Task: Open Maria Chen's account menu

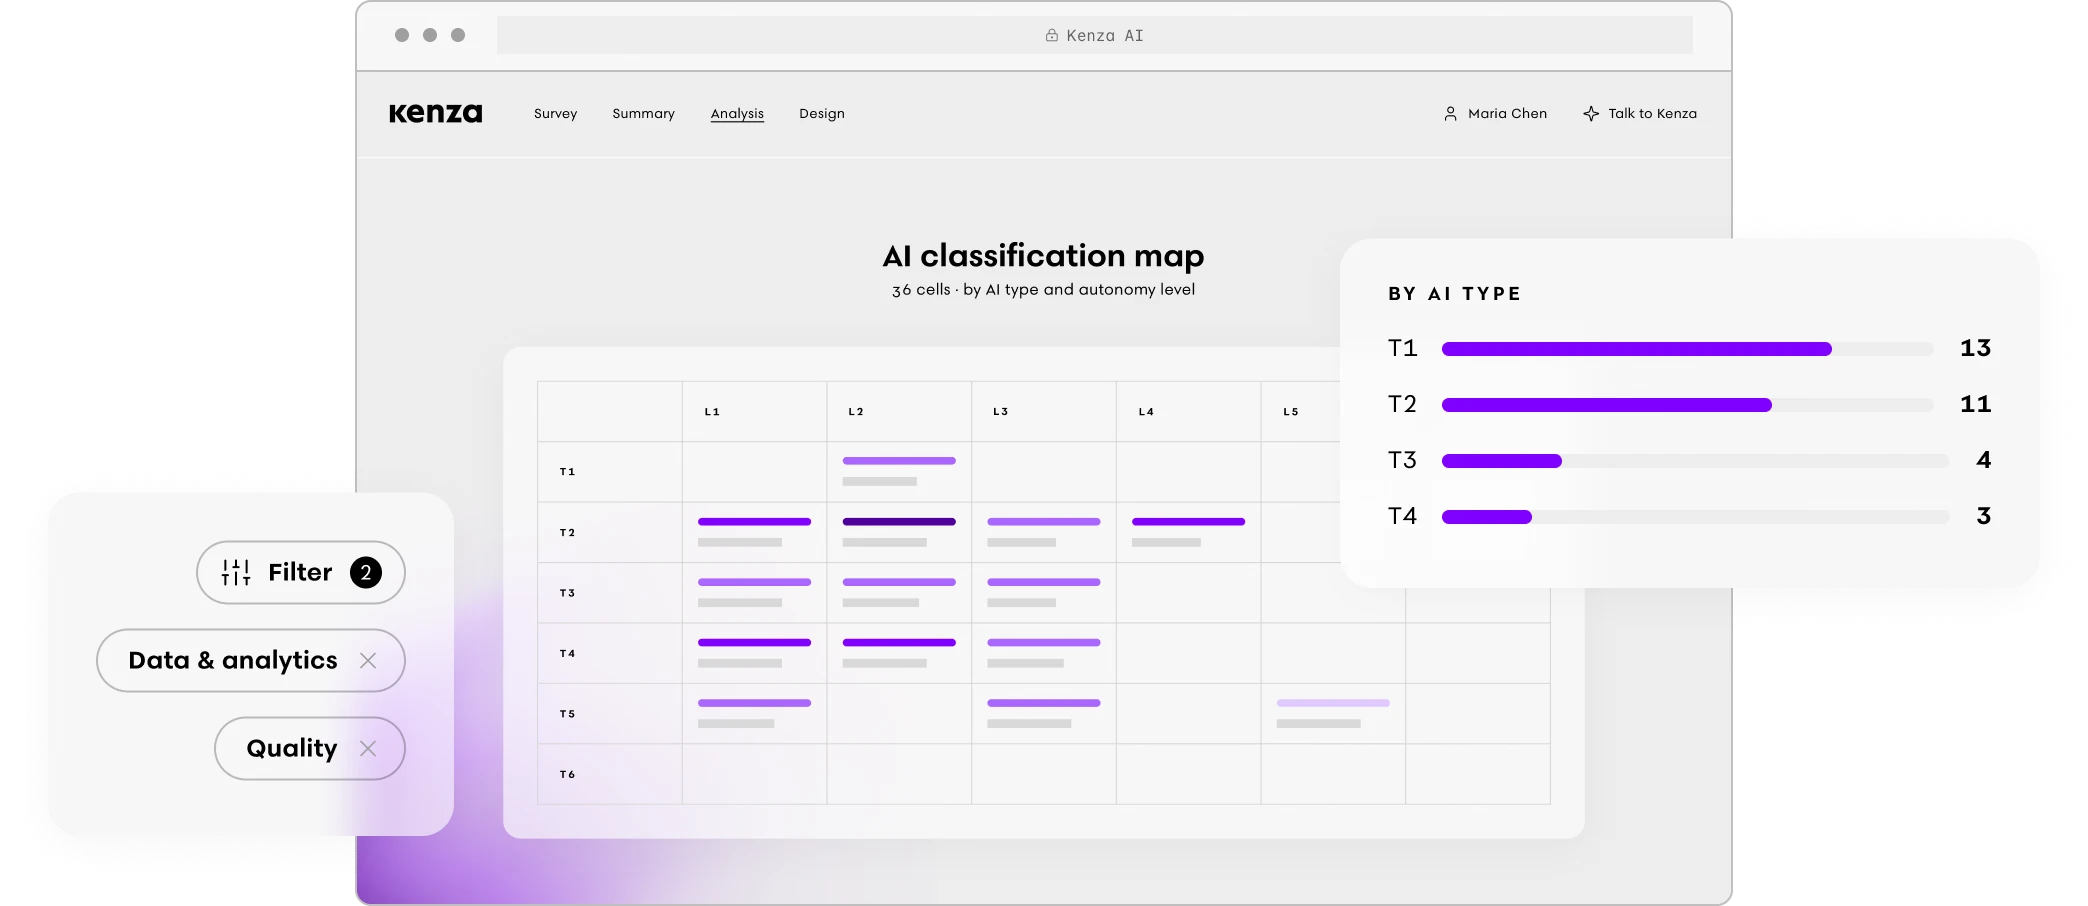Action: click(x=1495, y=114)
